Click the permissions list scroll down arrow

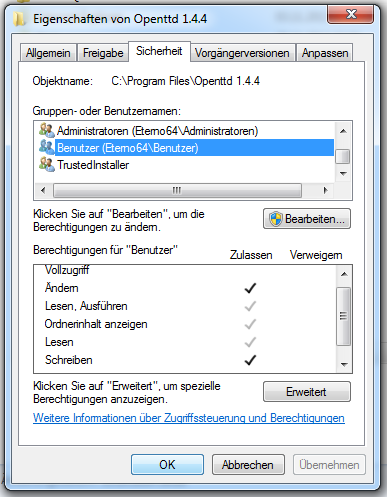(x=344, y=364)
